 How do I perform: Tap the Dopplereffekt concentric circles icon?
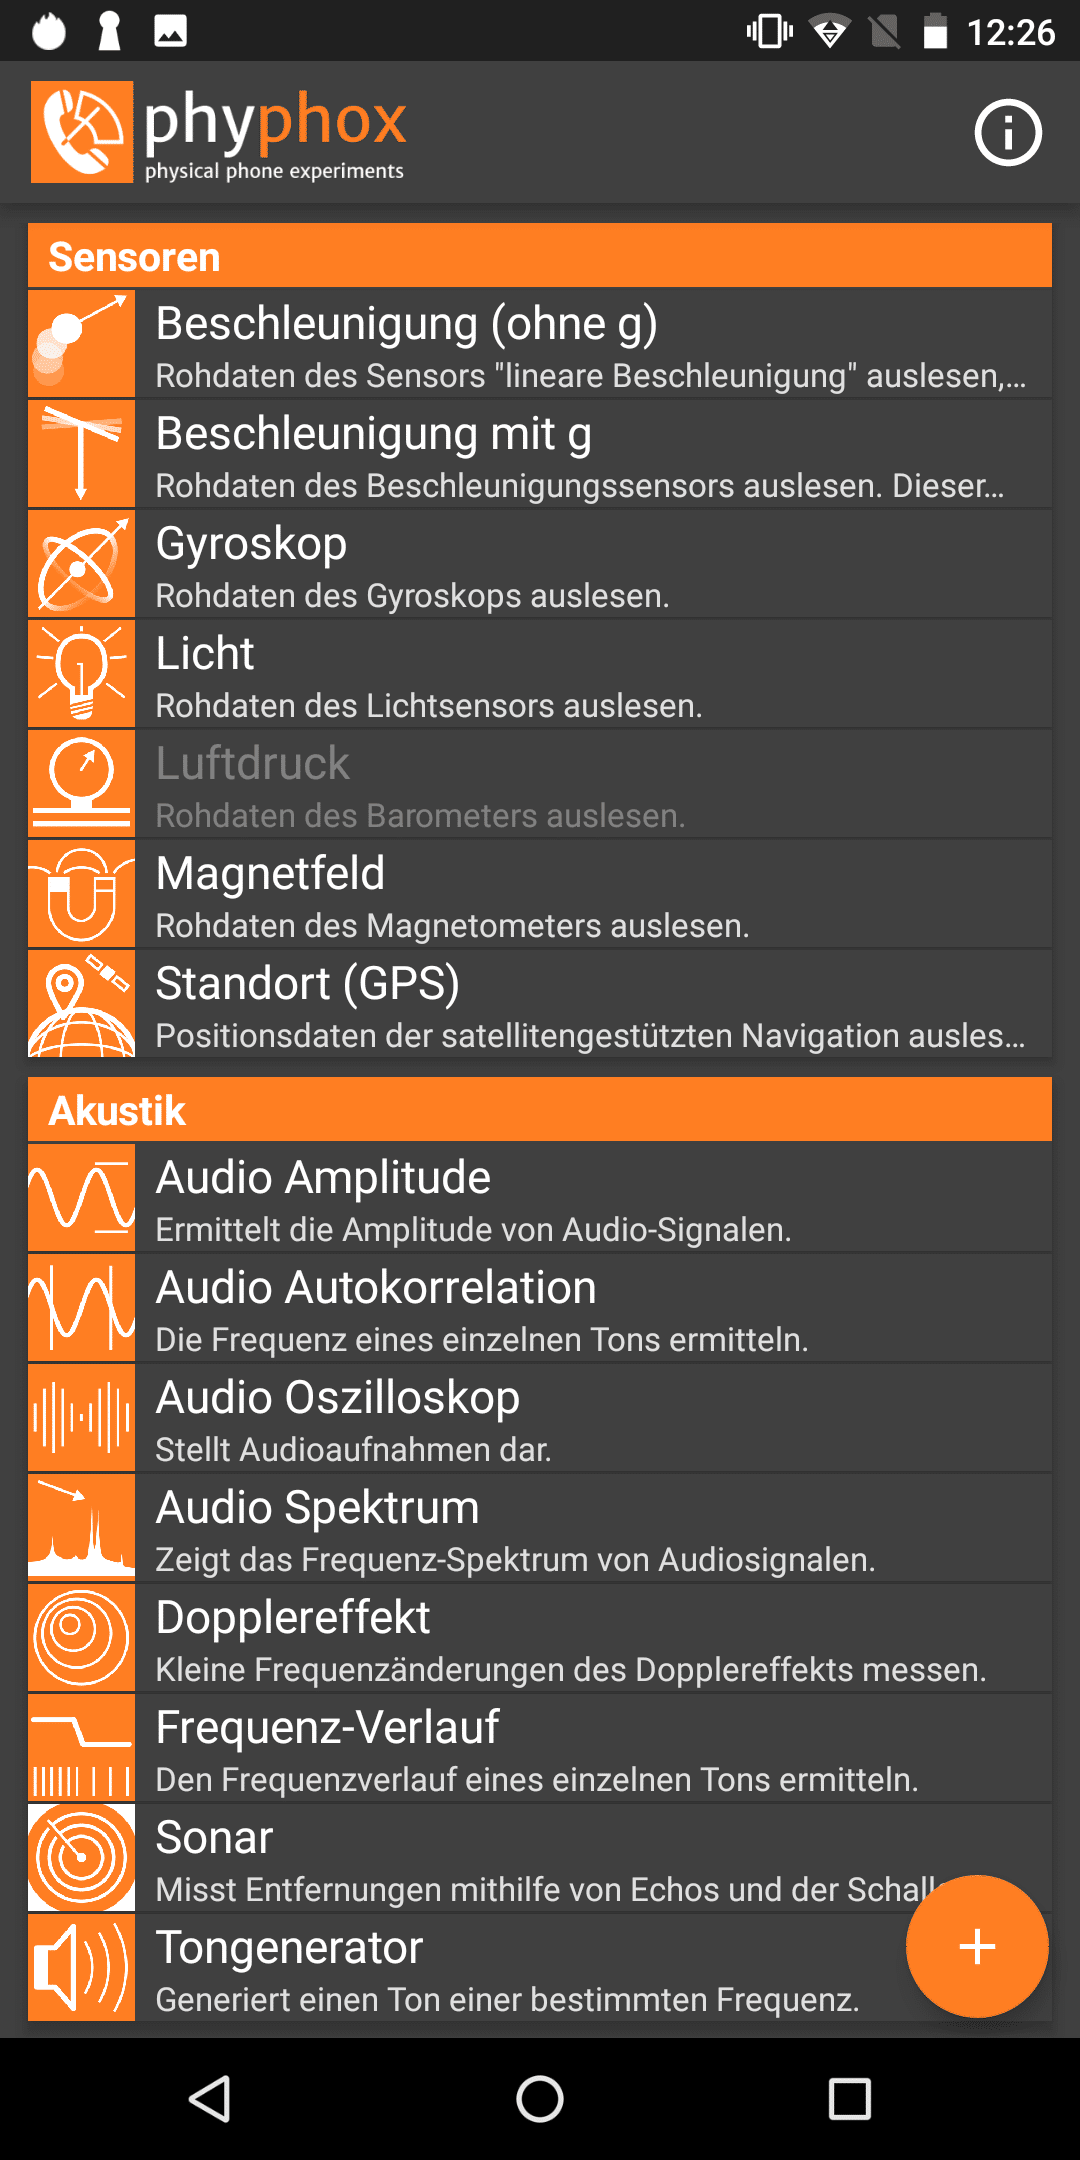(x=82, y=1638)
